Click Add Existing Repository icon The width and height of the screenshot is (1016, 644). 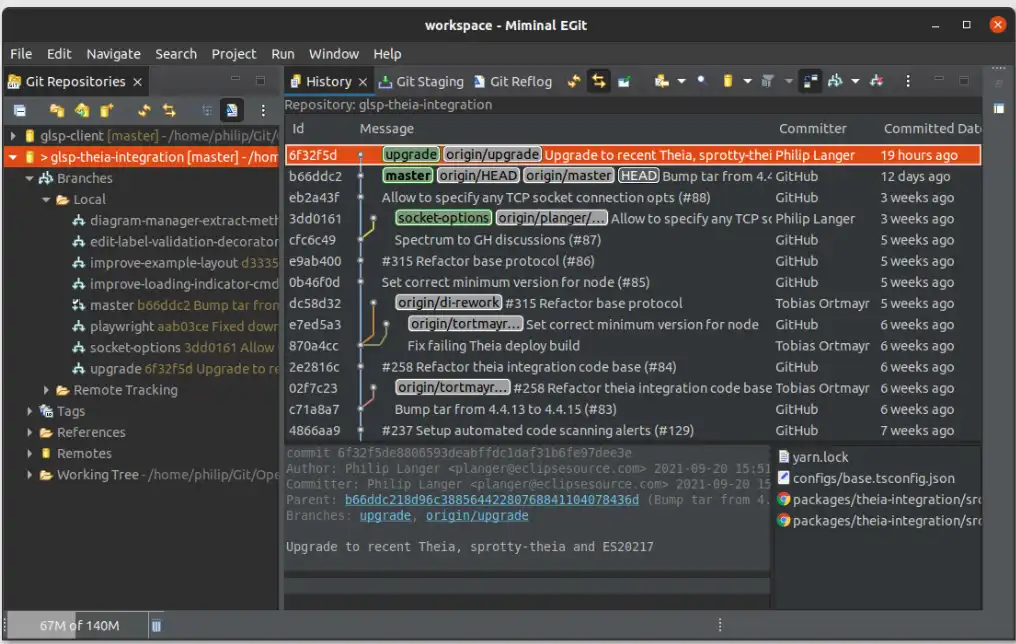click(57, 110)
